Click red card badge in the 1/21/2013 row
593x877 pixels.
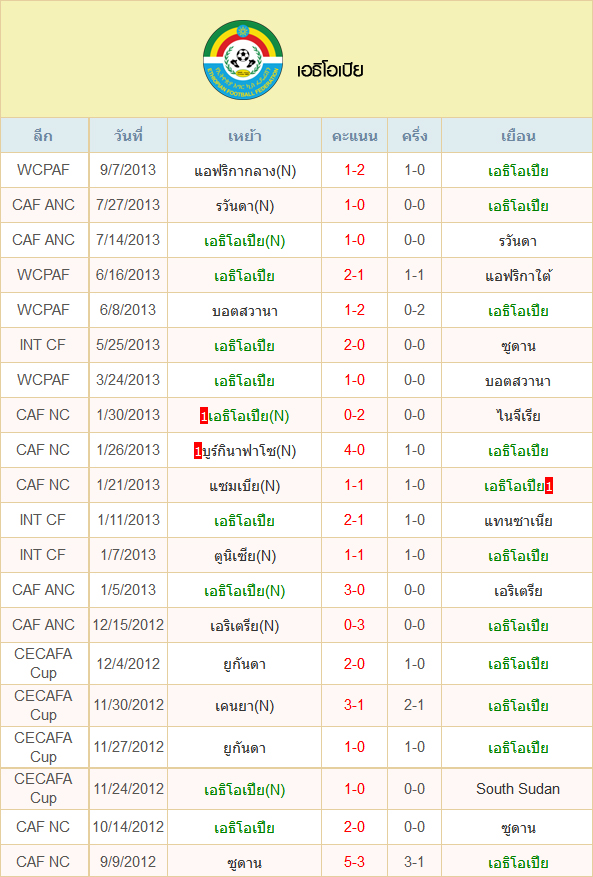click(549, 487)
